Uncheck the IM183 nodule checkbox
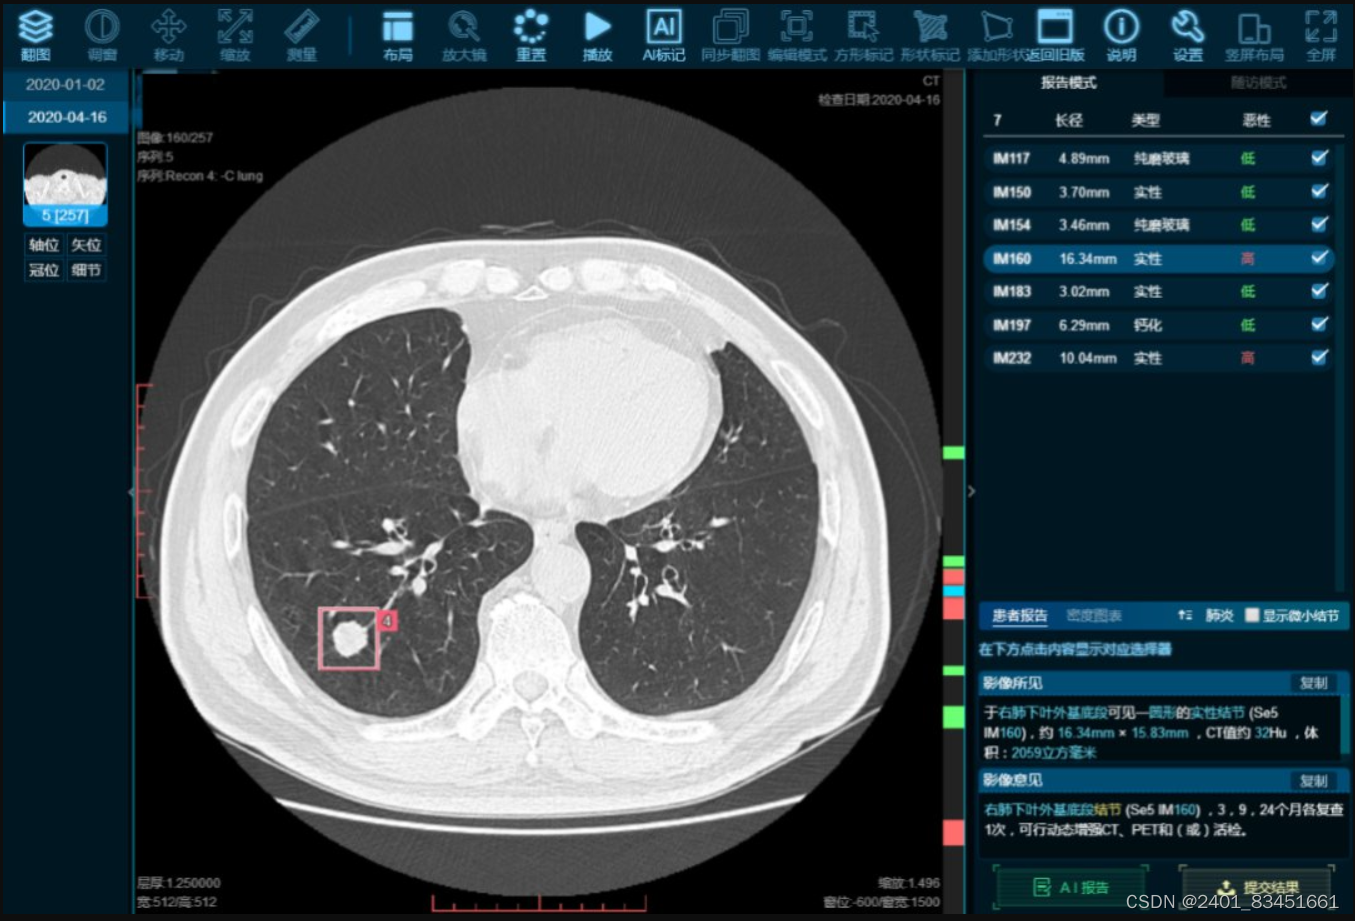Screen dimensions: 1355x921 1319,291
